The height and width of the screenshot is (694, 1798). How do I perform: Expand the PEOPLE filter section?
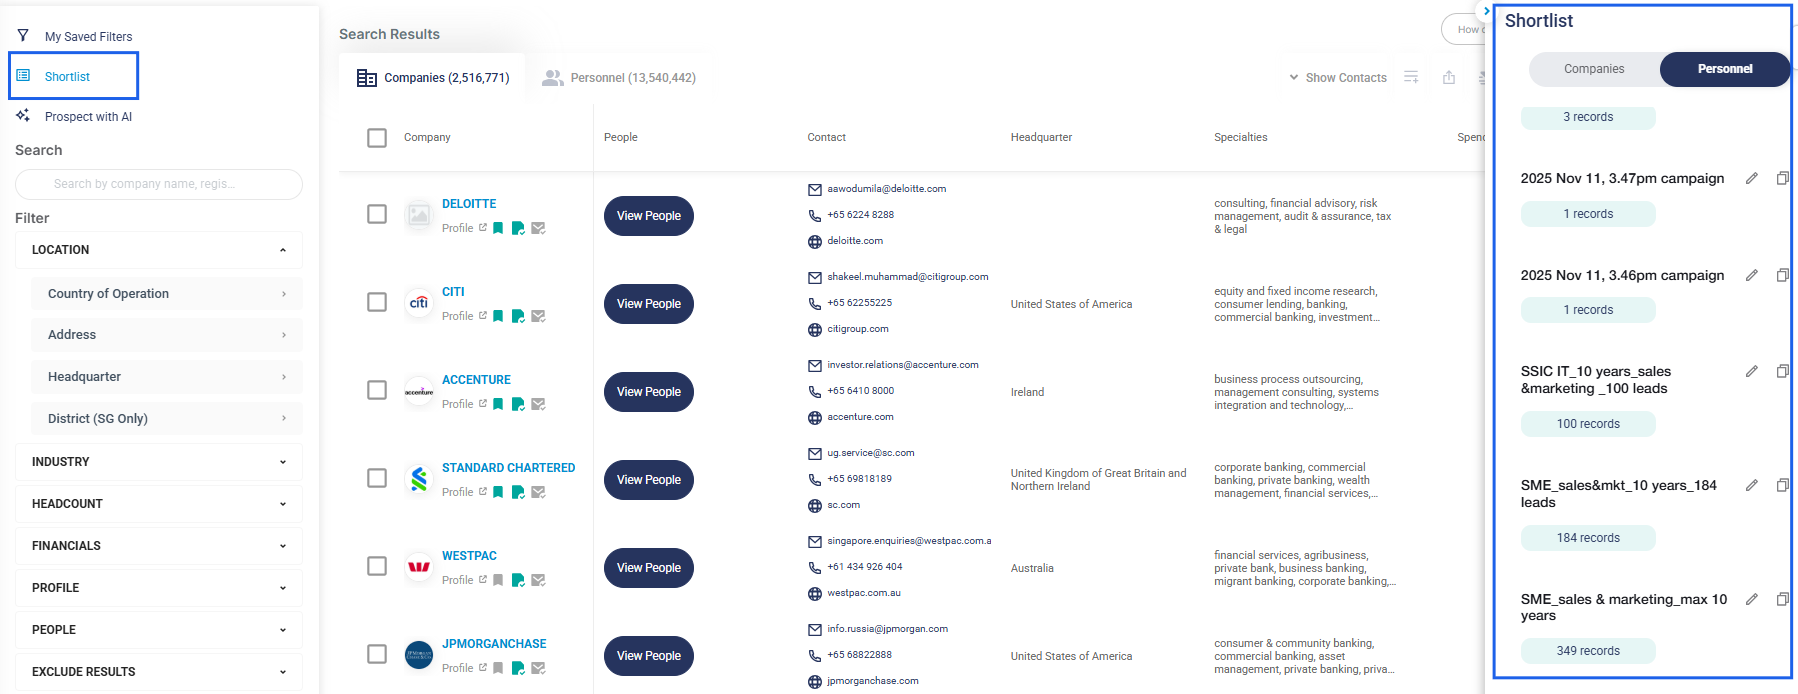click(x=159, y=630)
